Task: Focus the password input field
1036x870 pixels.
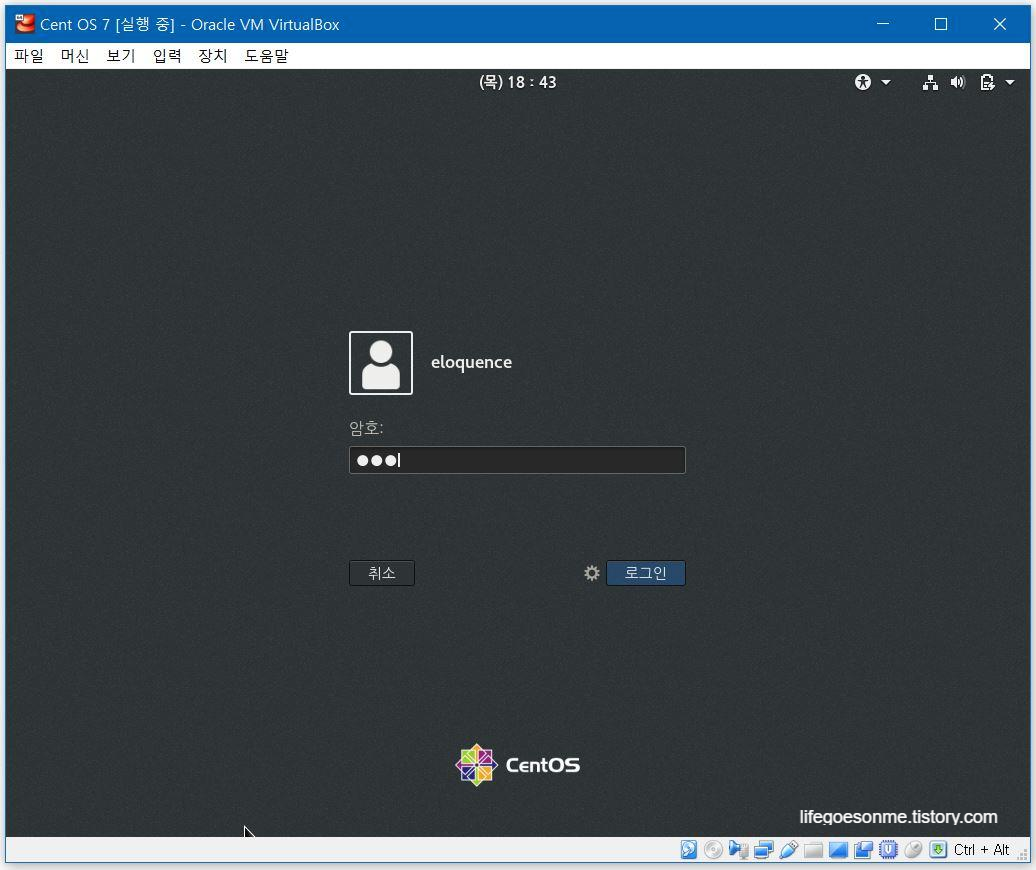Action: [x=517, y=460]
